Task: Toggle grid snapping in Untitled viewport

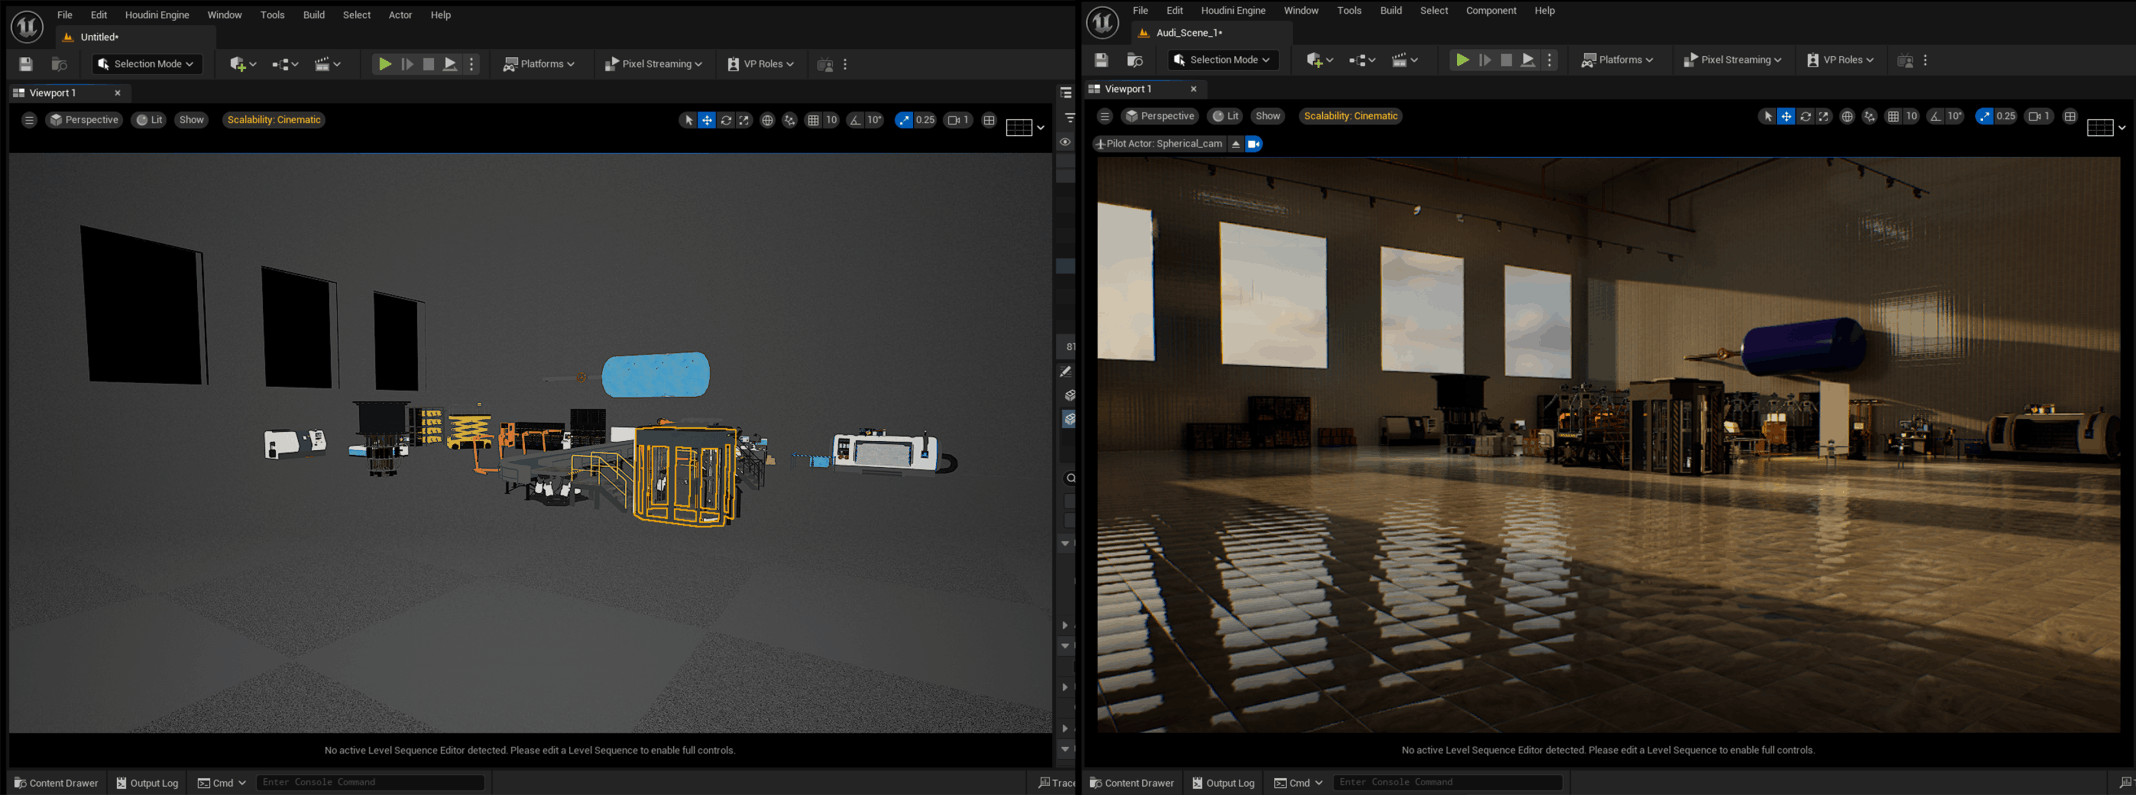Action: pyautogui.click(x=813, y=120)
